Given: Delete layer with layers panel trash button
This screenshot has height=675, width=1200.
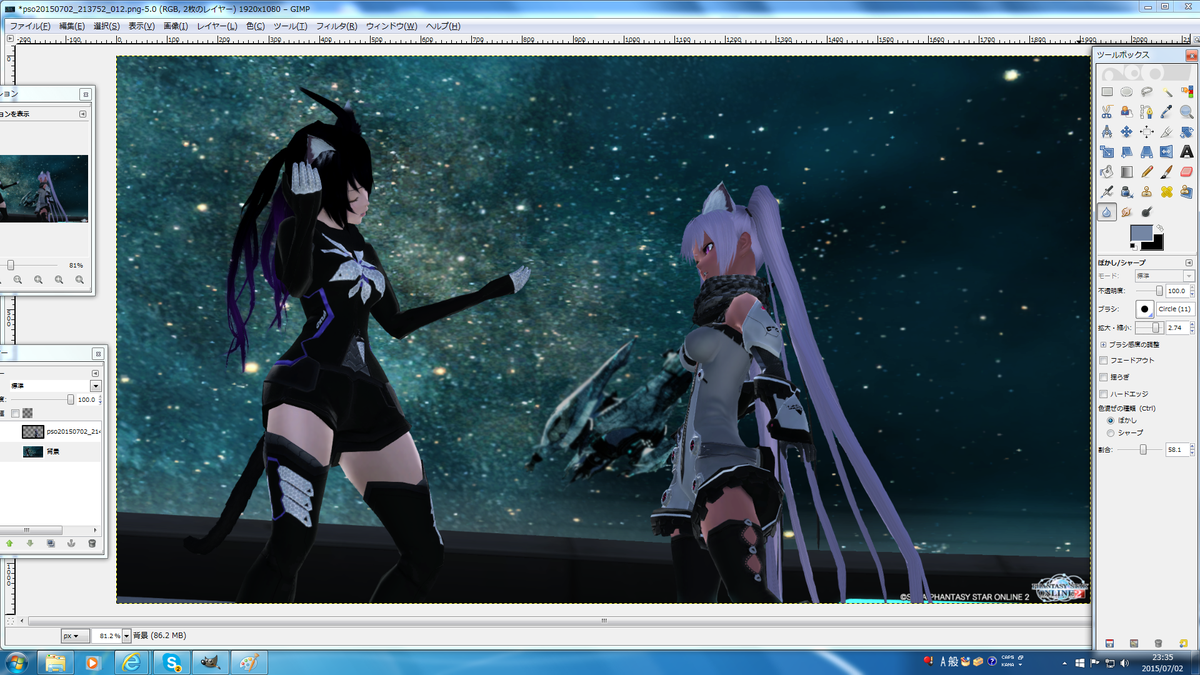Looking at the screenshot, I should (x=92, y=543).
